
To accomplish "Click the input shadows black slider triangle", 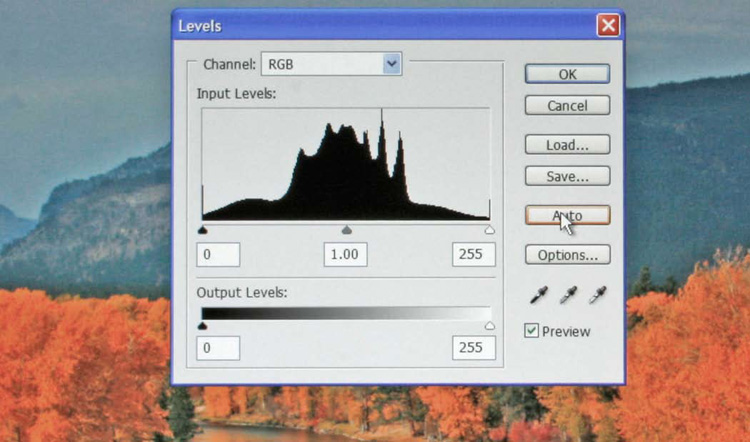I will click(x=203, y=230).
